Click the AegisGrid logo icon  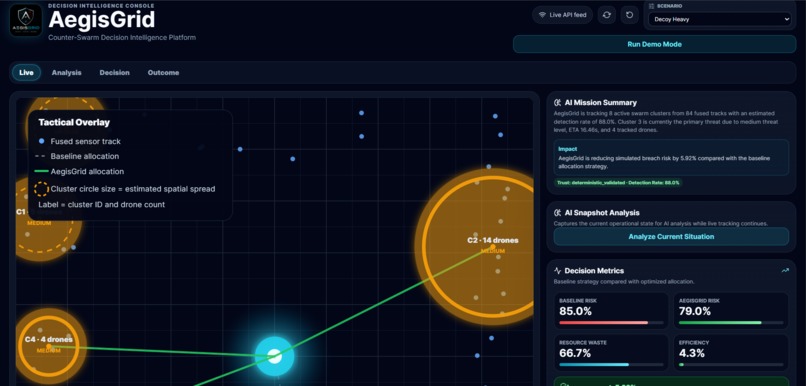pos(26,21)
